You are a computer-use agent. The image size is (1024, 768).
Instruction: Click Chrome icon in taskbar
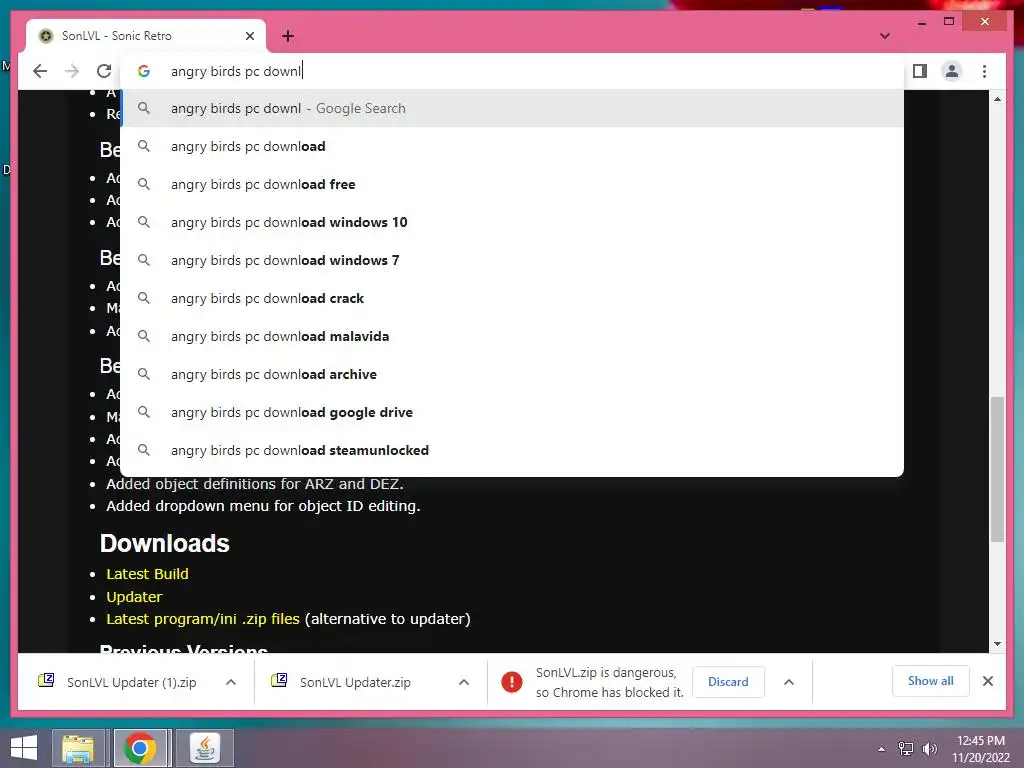[x=140, y=748]
